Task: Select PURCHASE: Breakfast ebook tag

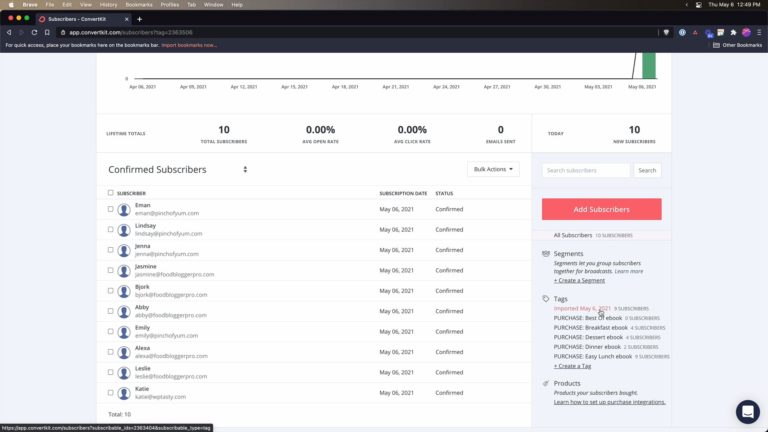Action: tap(591, 328)
